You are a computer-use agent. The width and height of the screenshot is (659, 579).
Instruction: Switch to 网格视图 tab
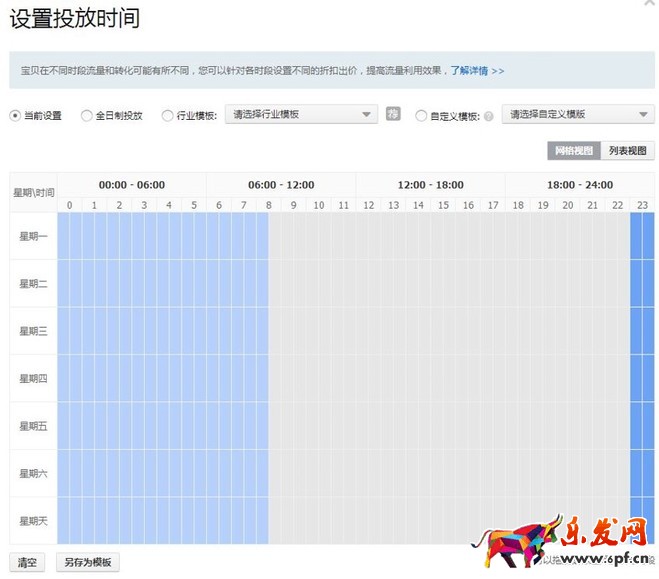[x=574, y=151]
